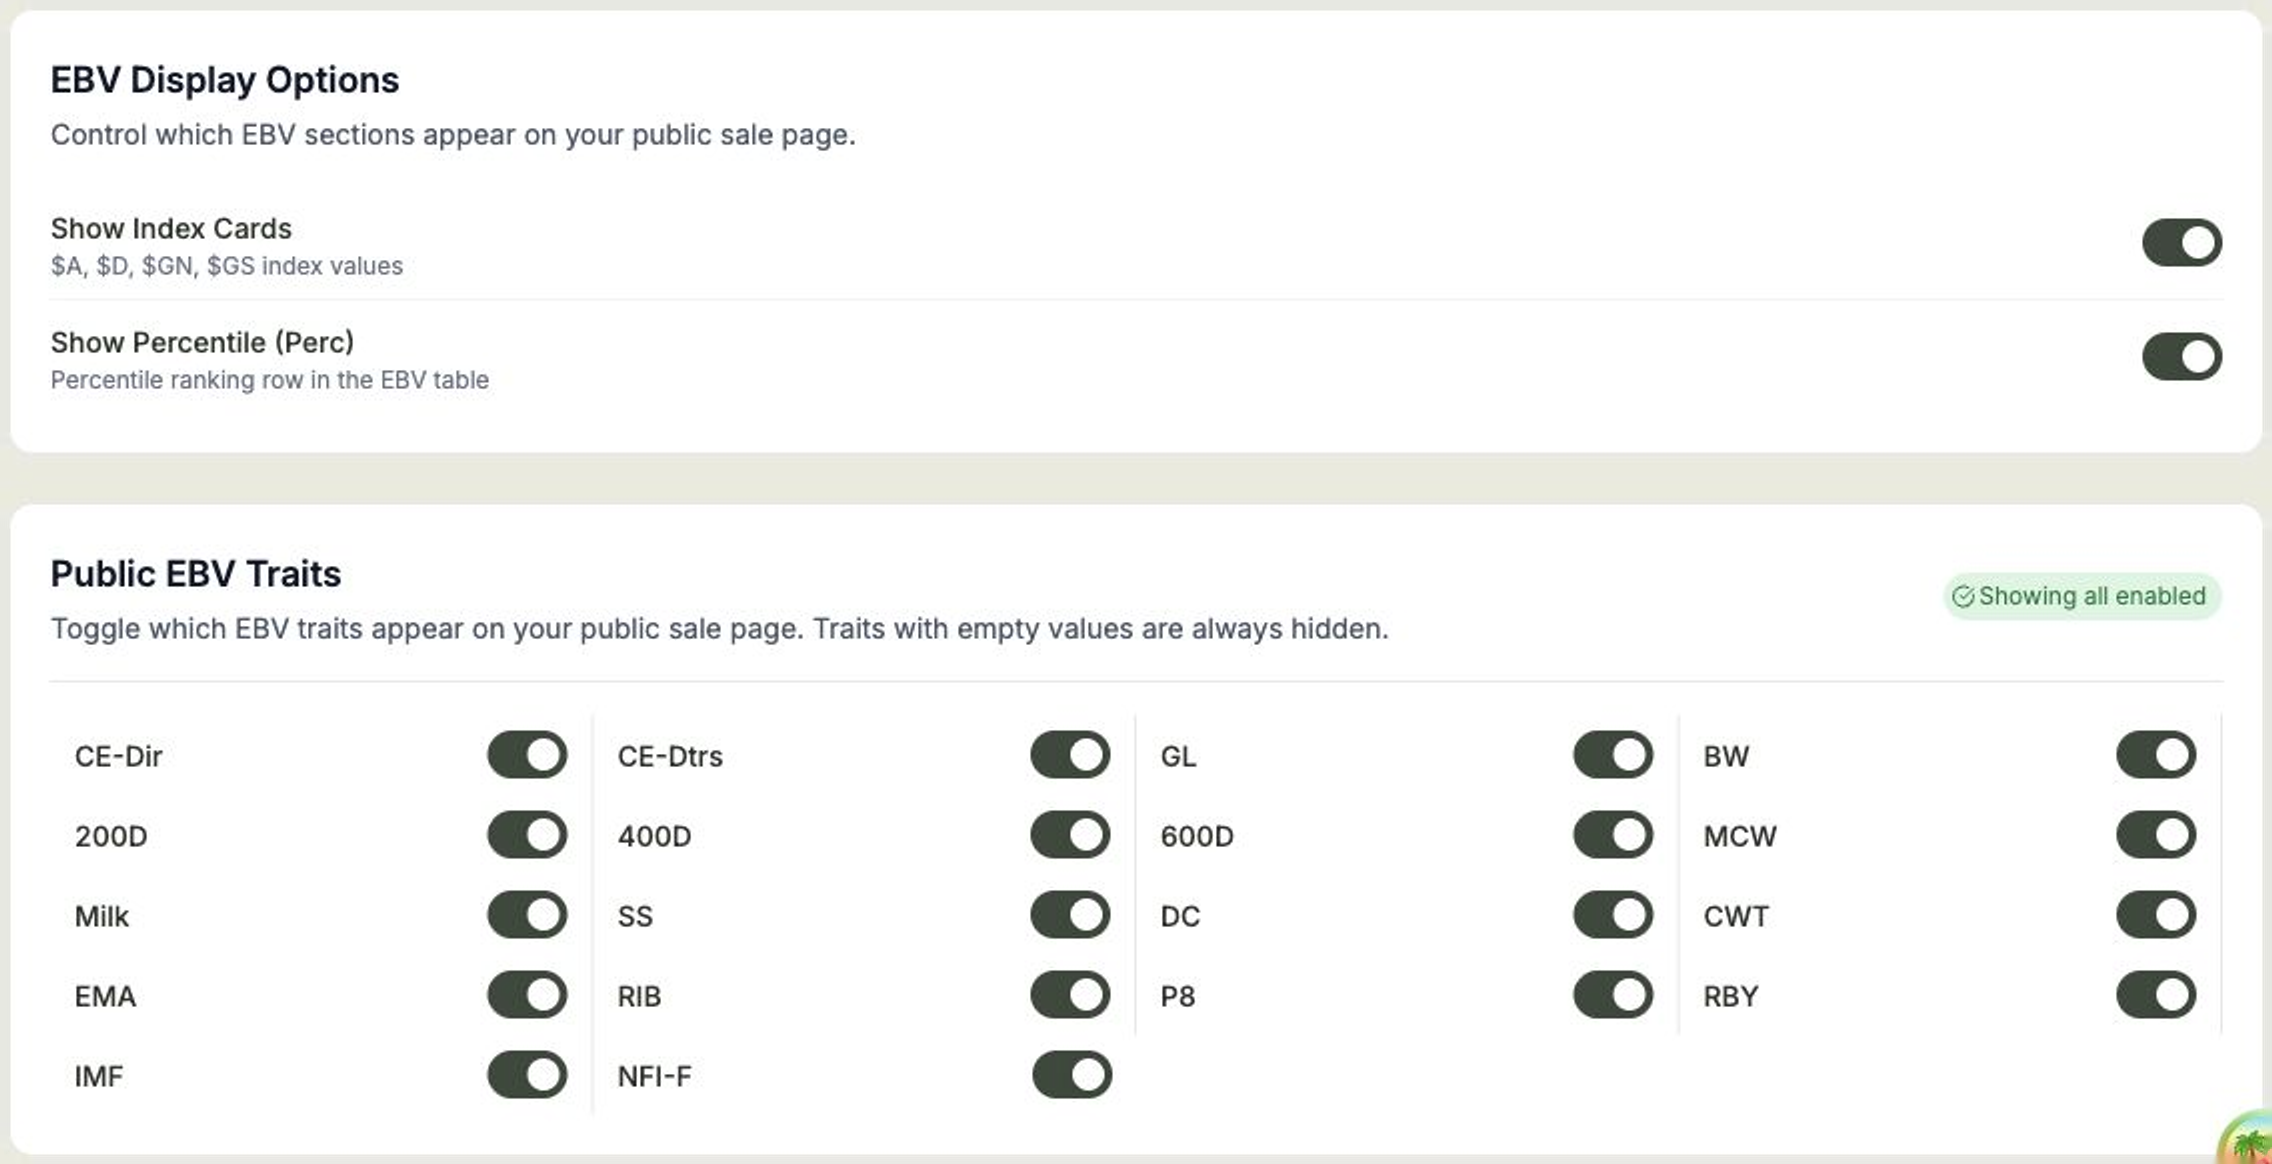The image size is (2272, 1164).
Task: Click the Show Index Cards label
Action: point(171,229)
